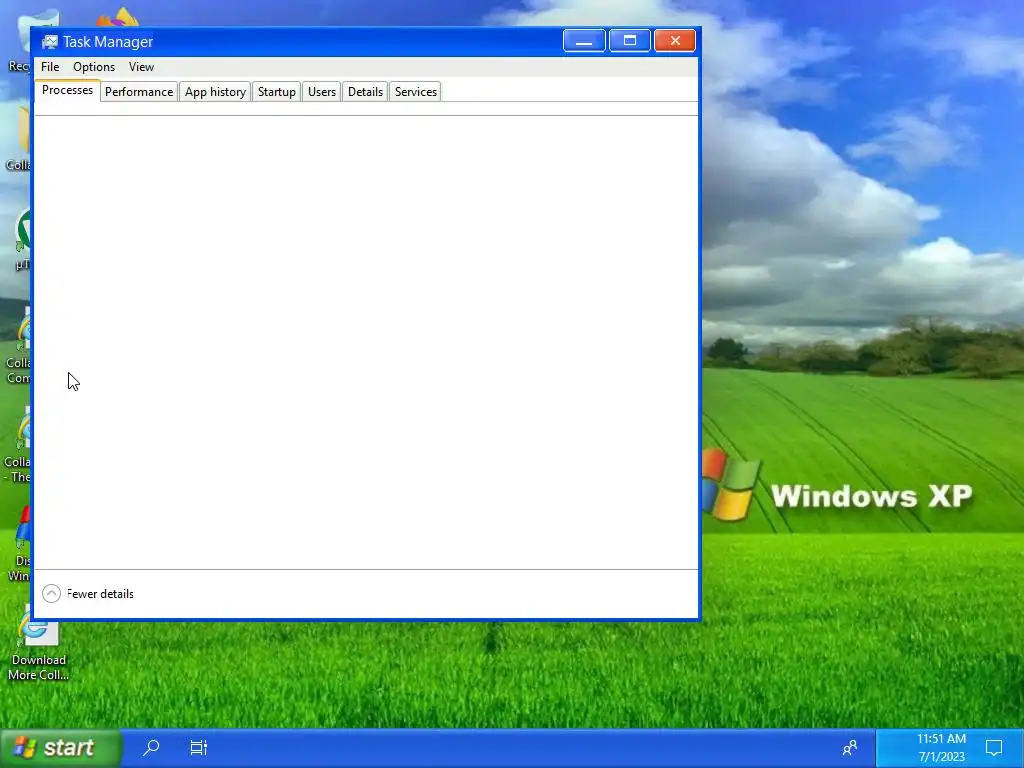Open the View menu in Task Manager
This screenshot has height=768, width=1024.
(141, 67)
